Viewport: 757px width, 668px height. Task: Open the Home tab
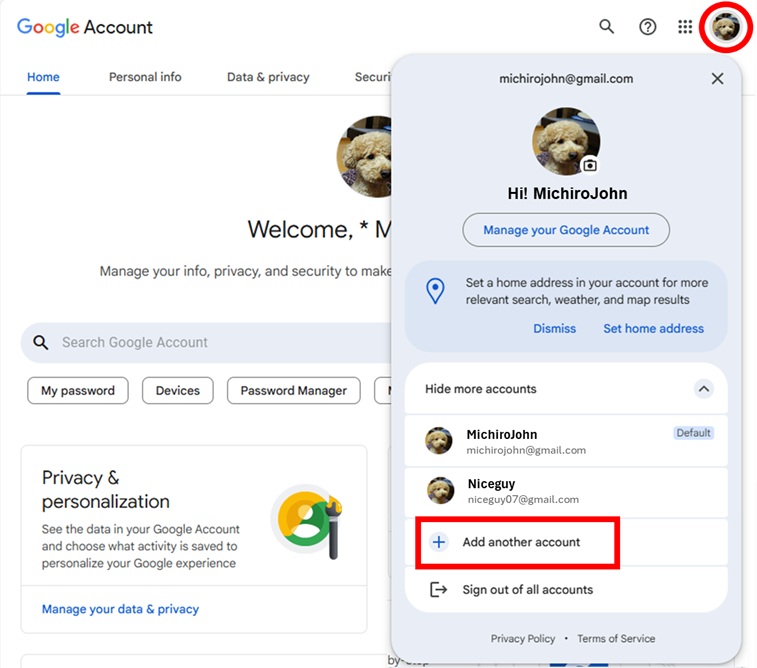tap(43, 77)
